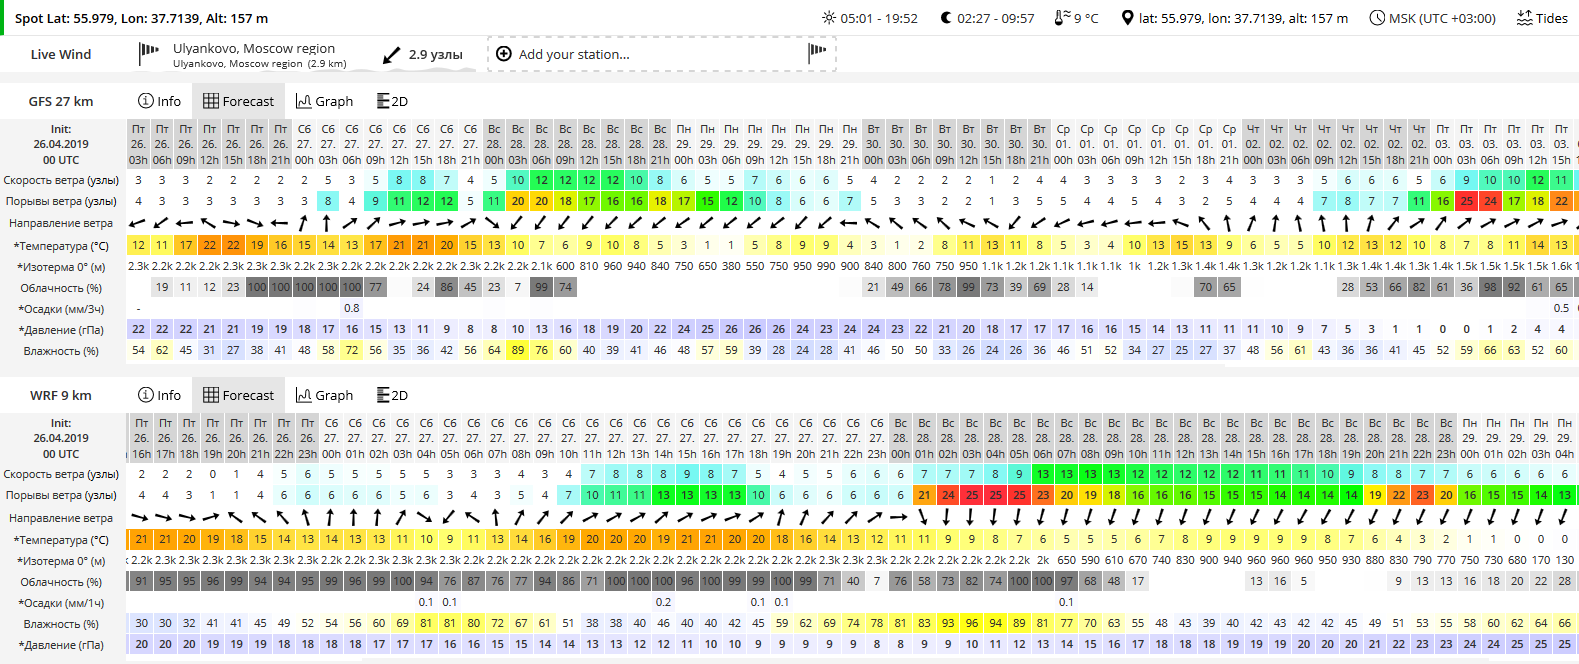Switch GFS 27 km to the Graph tab
Image resolution: width=1579 pixels, height=664 pixels.
pos(324,101)
